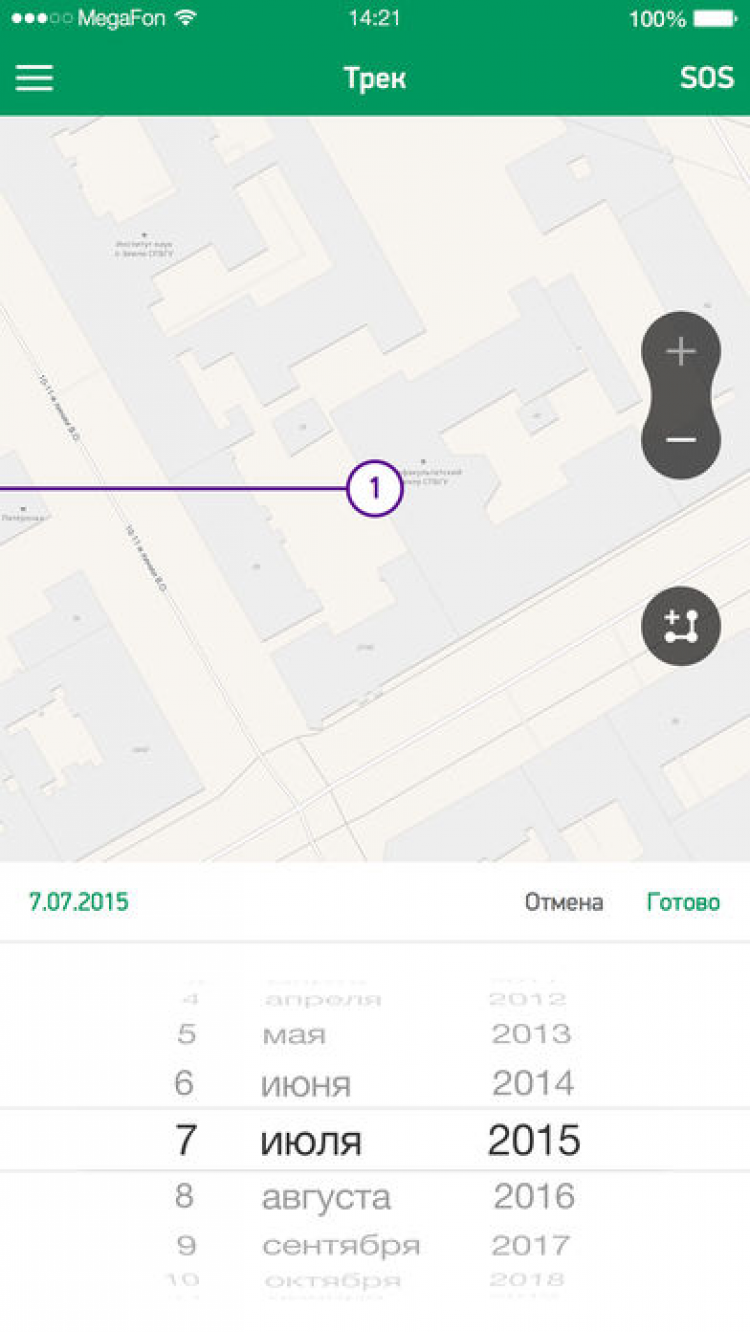Screen dimensions: 750x1332
Task: Open the hamburger menu
Action: coord(34,78)
